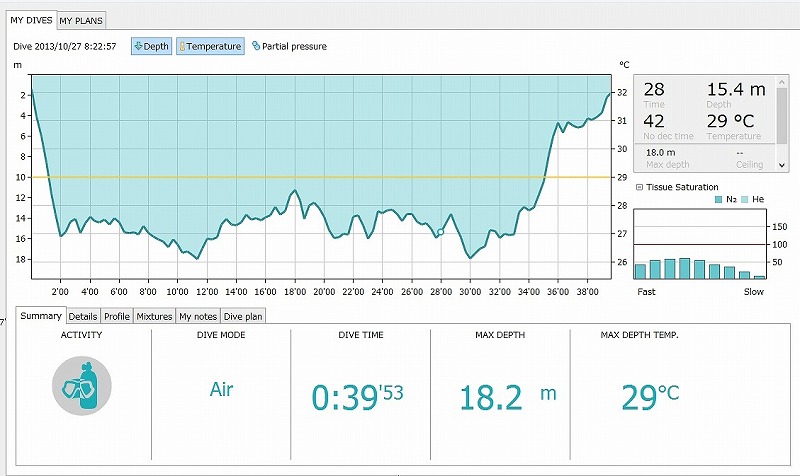
Task: Collapse the Tissue Saturation section
Action: click(640, 187)
